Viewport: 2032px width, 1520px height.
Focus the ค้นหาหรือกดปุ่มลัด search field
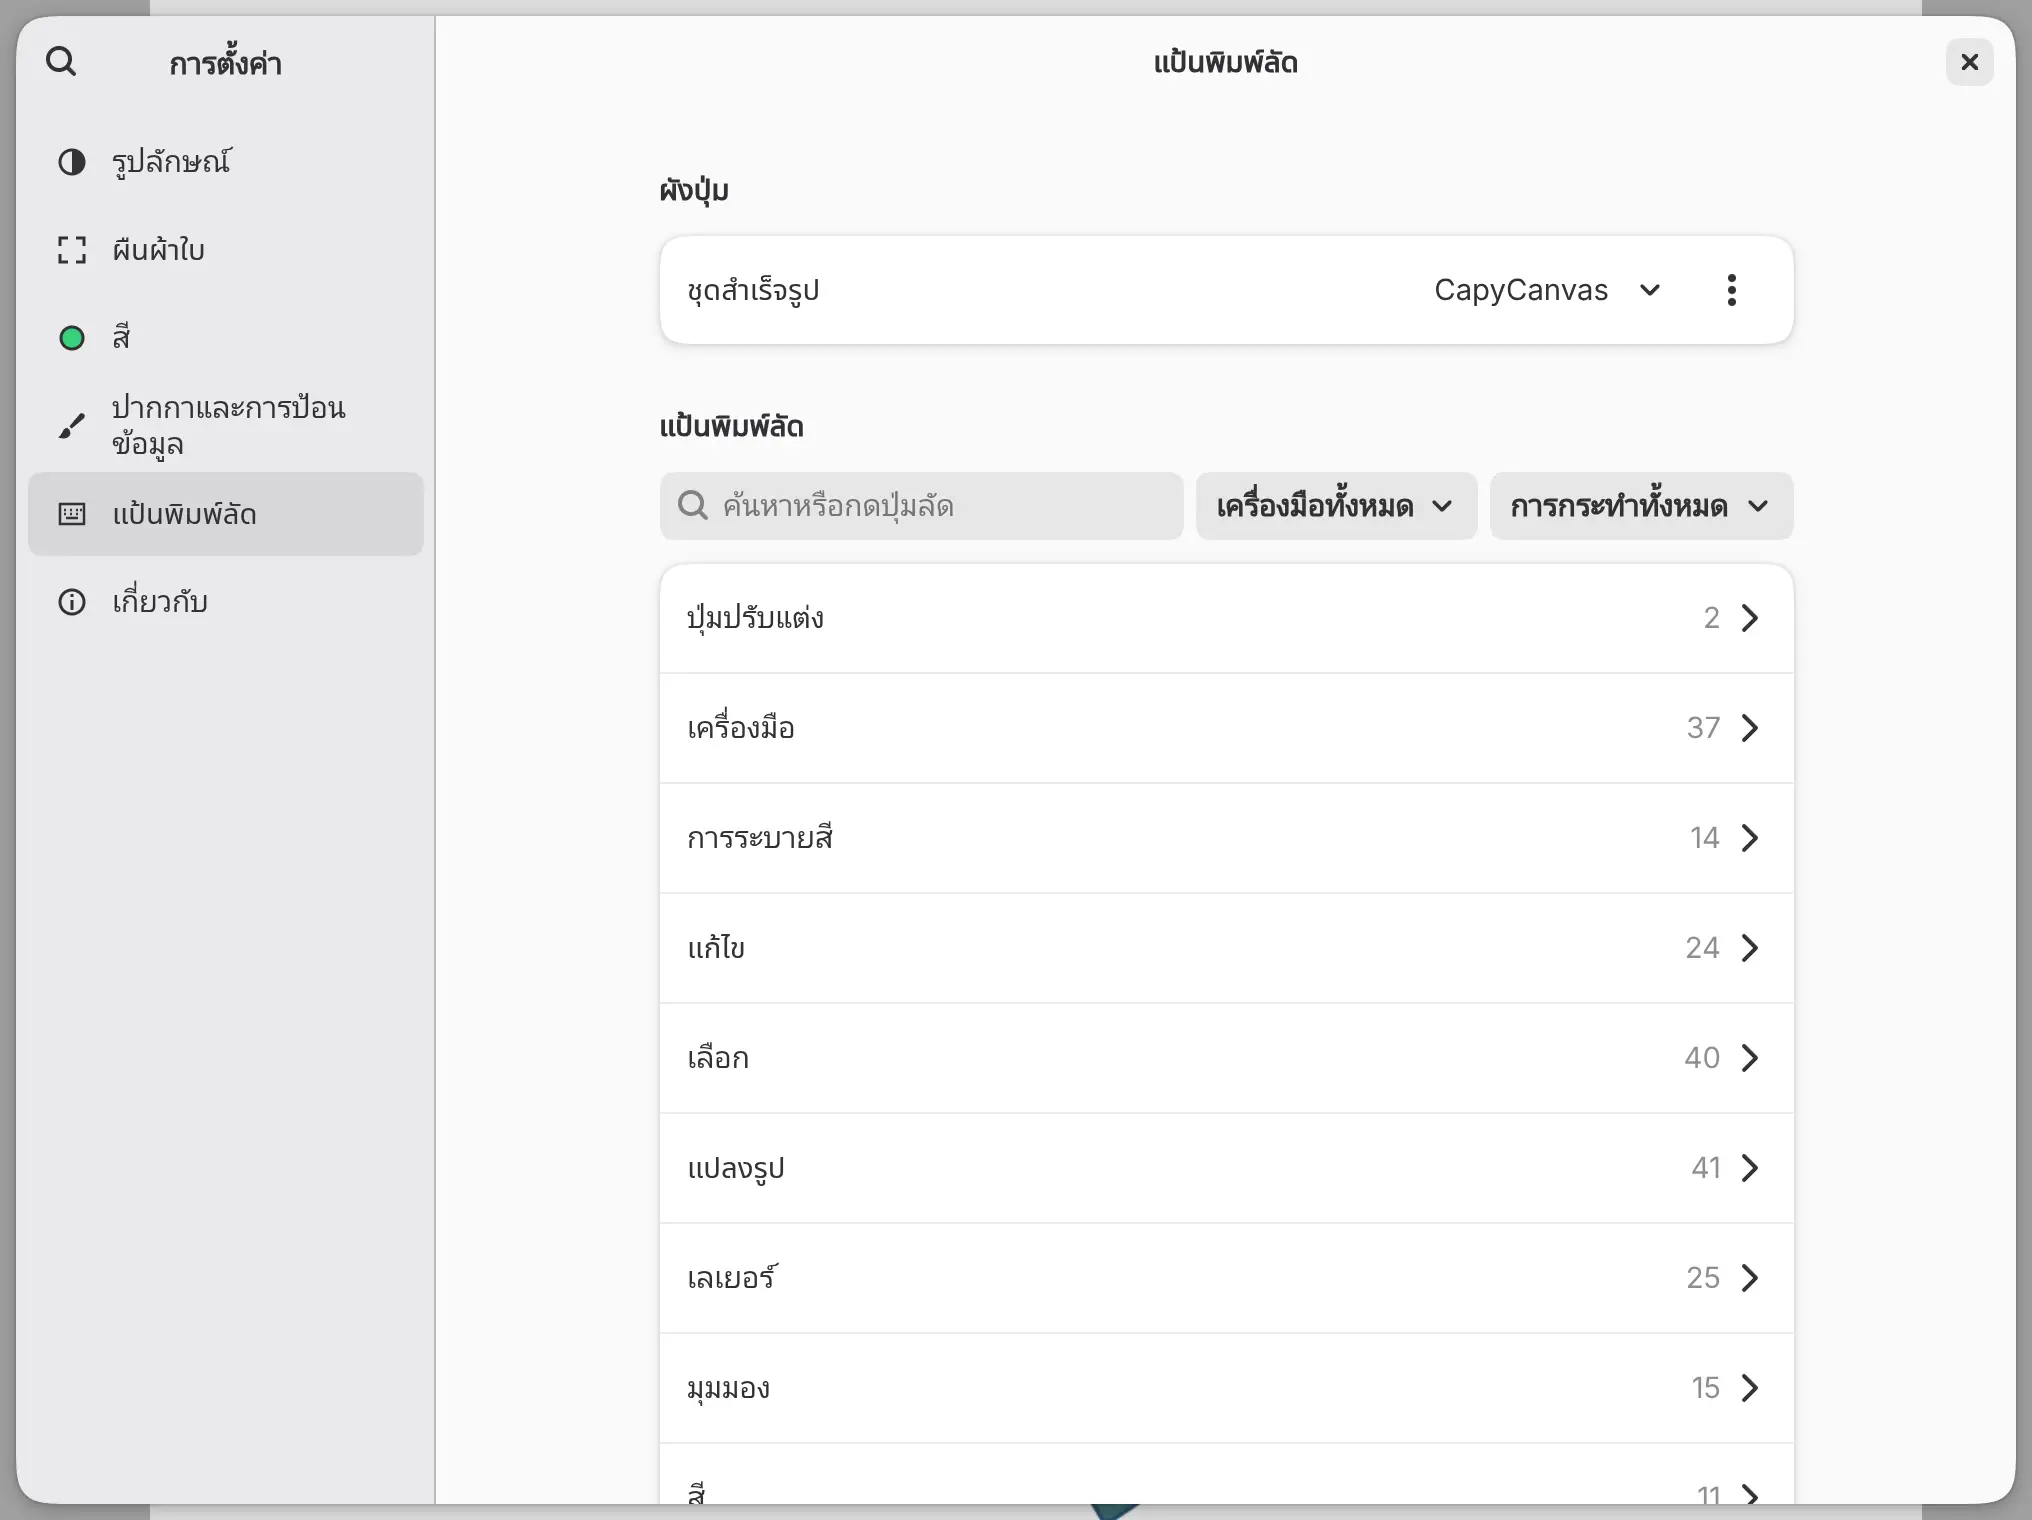pos(921,506)
